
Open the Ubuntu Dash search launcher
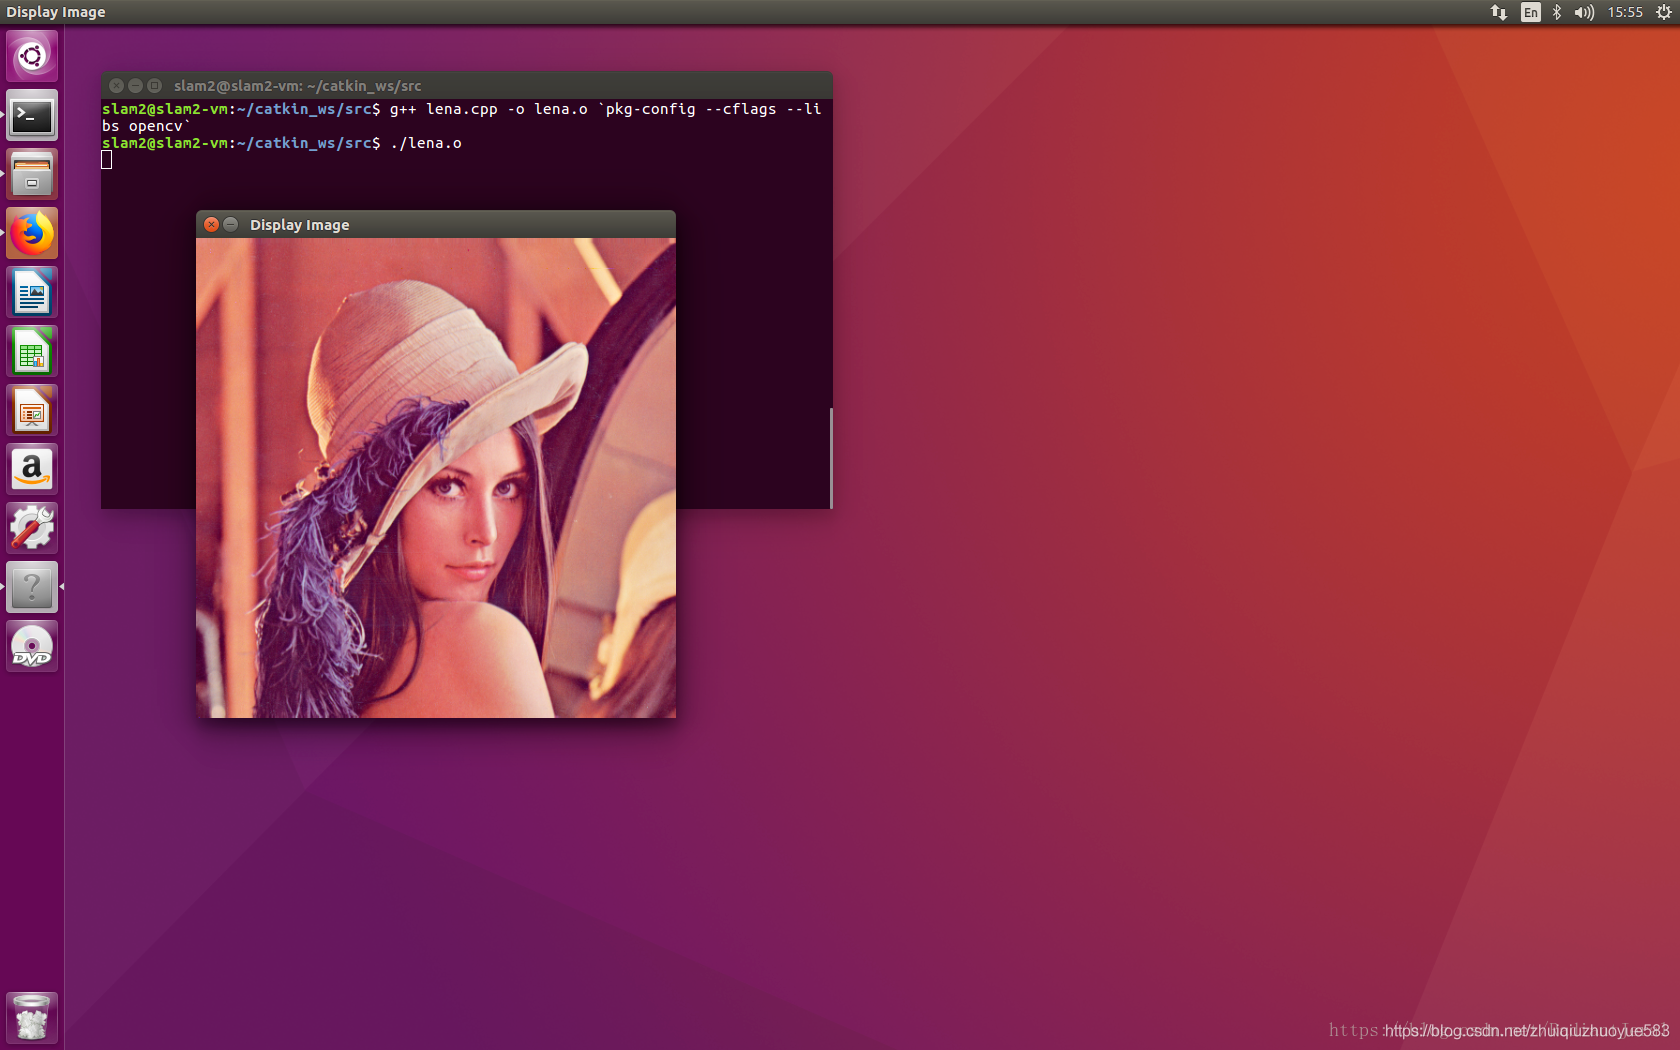point(32,56)
